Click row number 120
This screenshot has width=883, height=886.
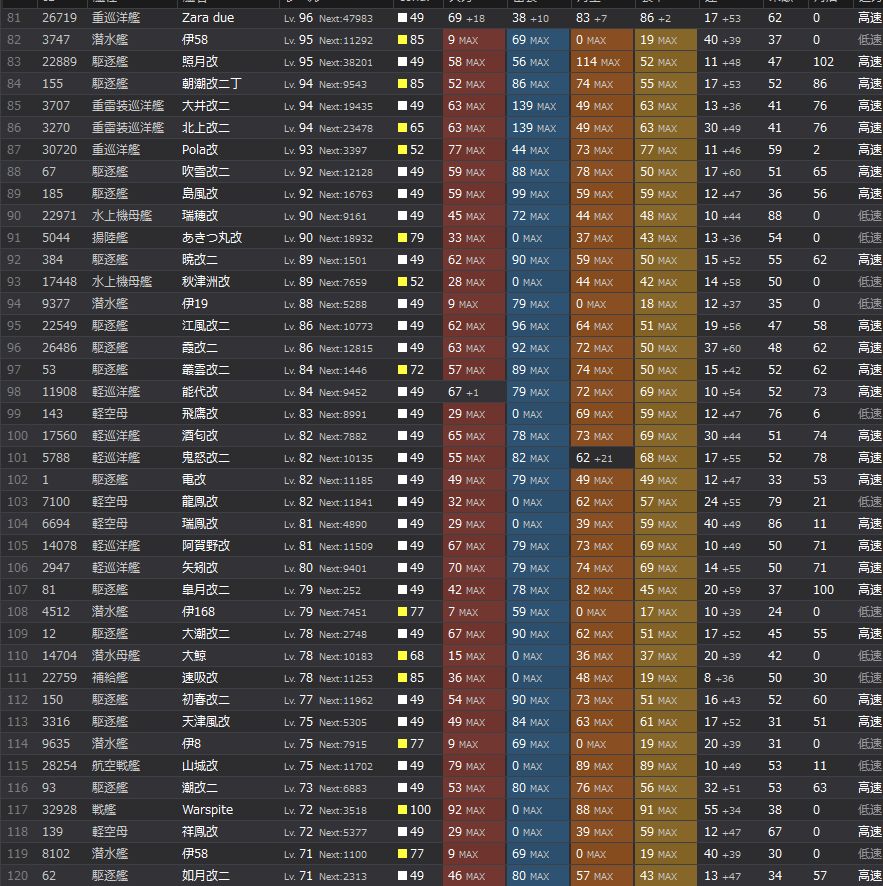[18, 876]
